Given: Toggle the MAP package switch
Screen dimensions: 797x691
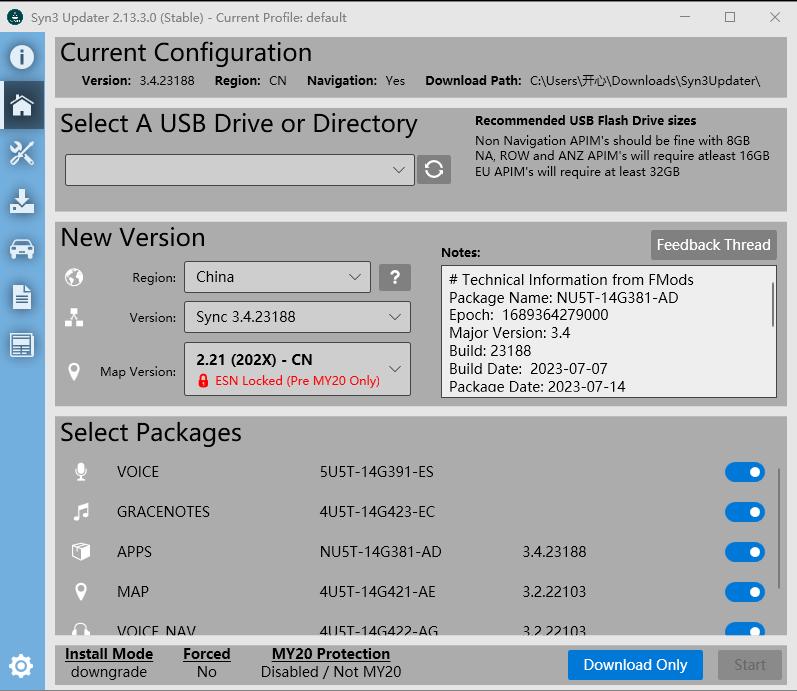Looking at the screenshot, I should click(x=745, y=592).
